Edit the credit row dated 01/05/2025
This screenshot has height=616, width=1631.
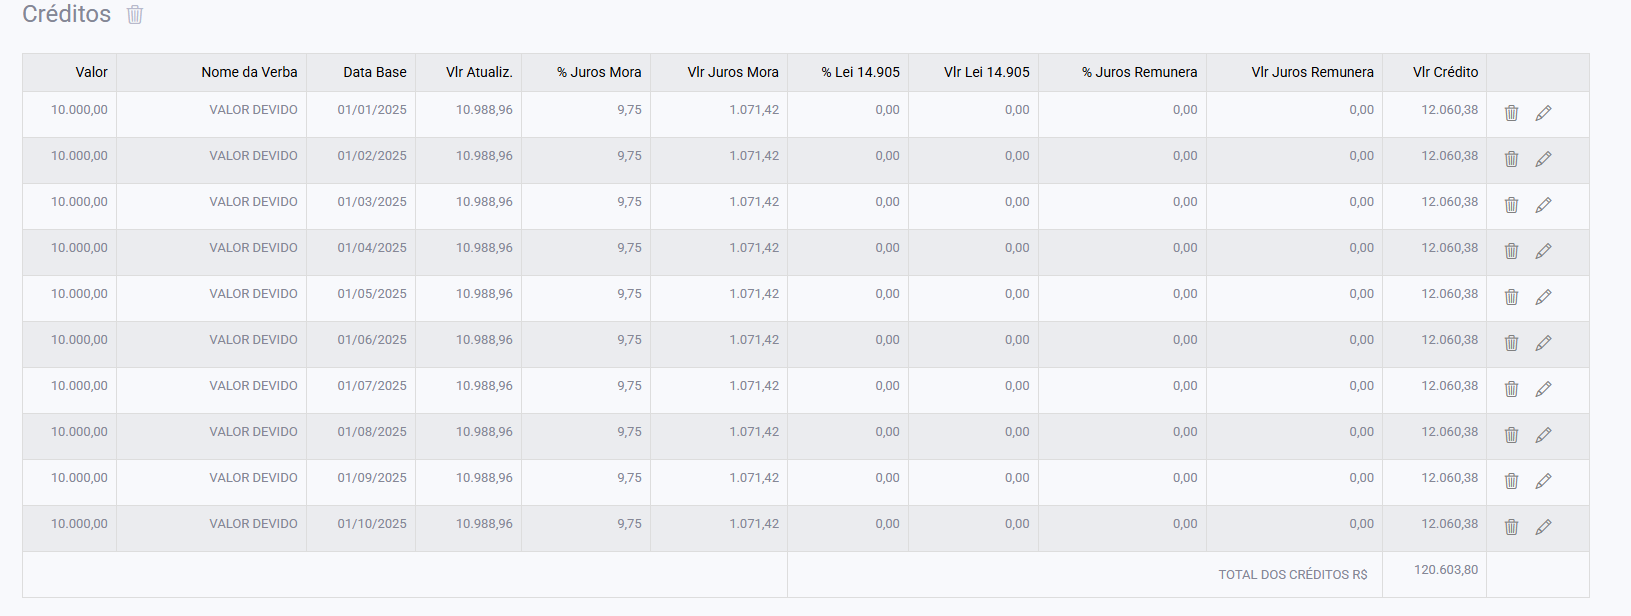1543,297
